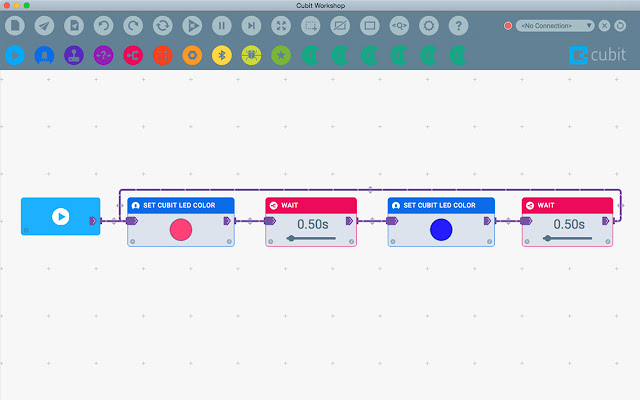640x400 pixels.
Task: Click the first Wait block's time slider
Action: point(312,238)
